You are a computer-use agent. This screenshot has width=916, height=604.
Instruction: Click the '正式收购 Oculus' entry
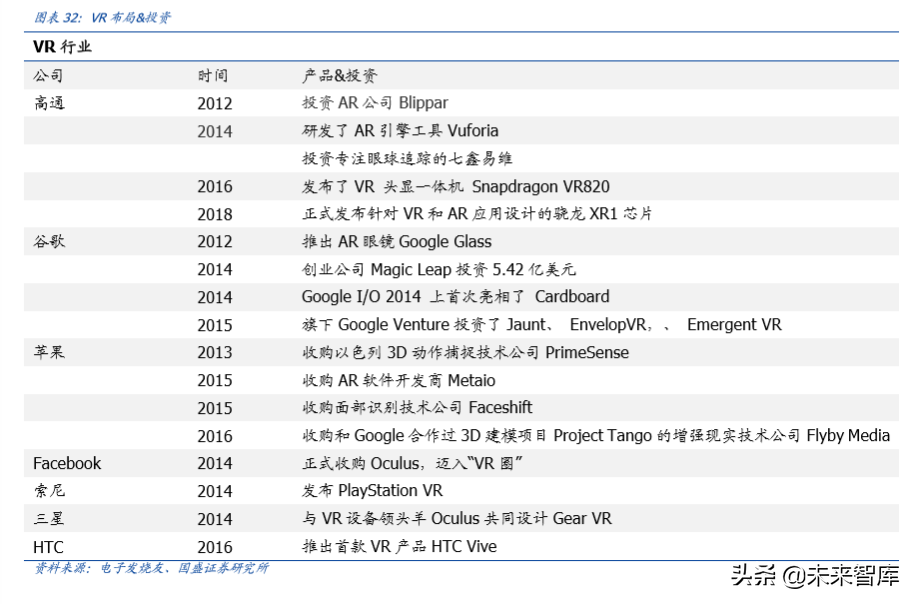coord(412,463)
